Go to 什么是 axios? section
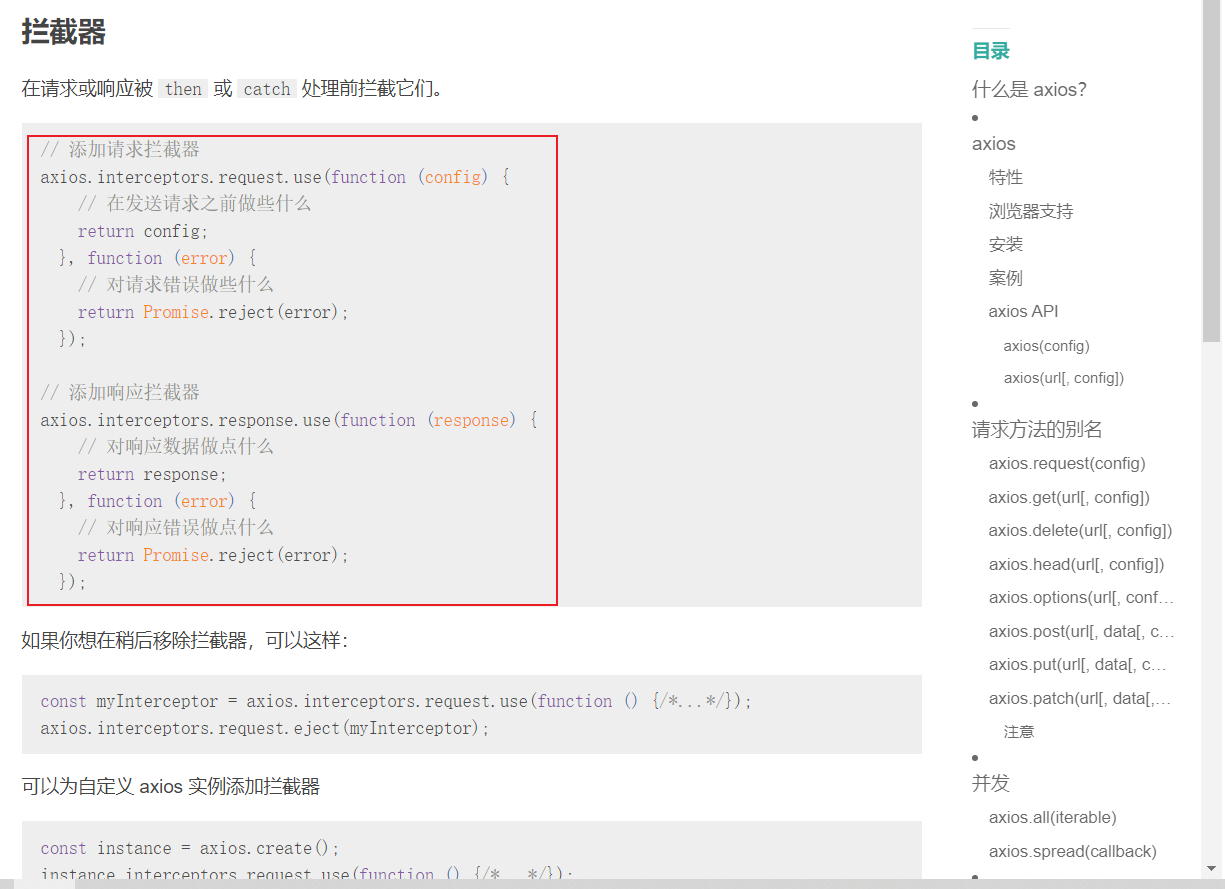This screenshot has height=889, width=1225. pyautogui.click(x=1029, y=89)
